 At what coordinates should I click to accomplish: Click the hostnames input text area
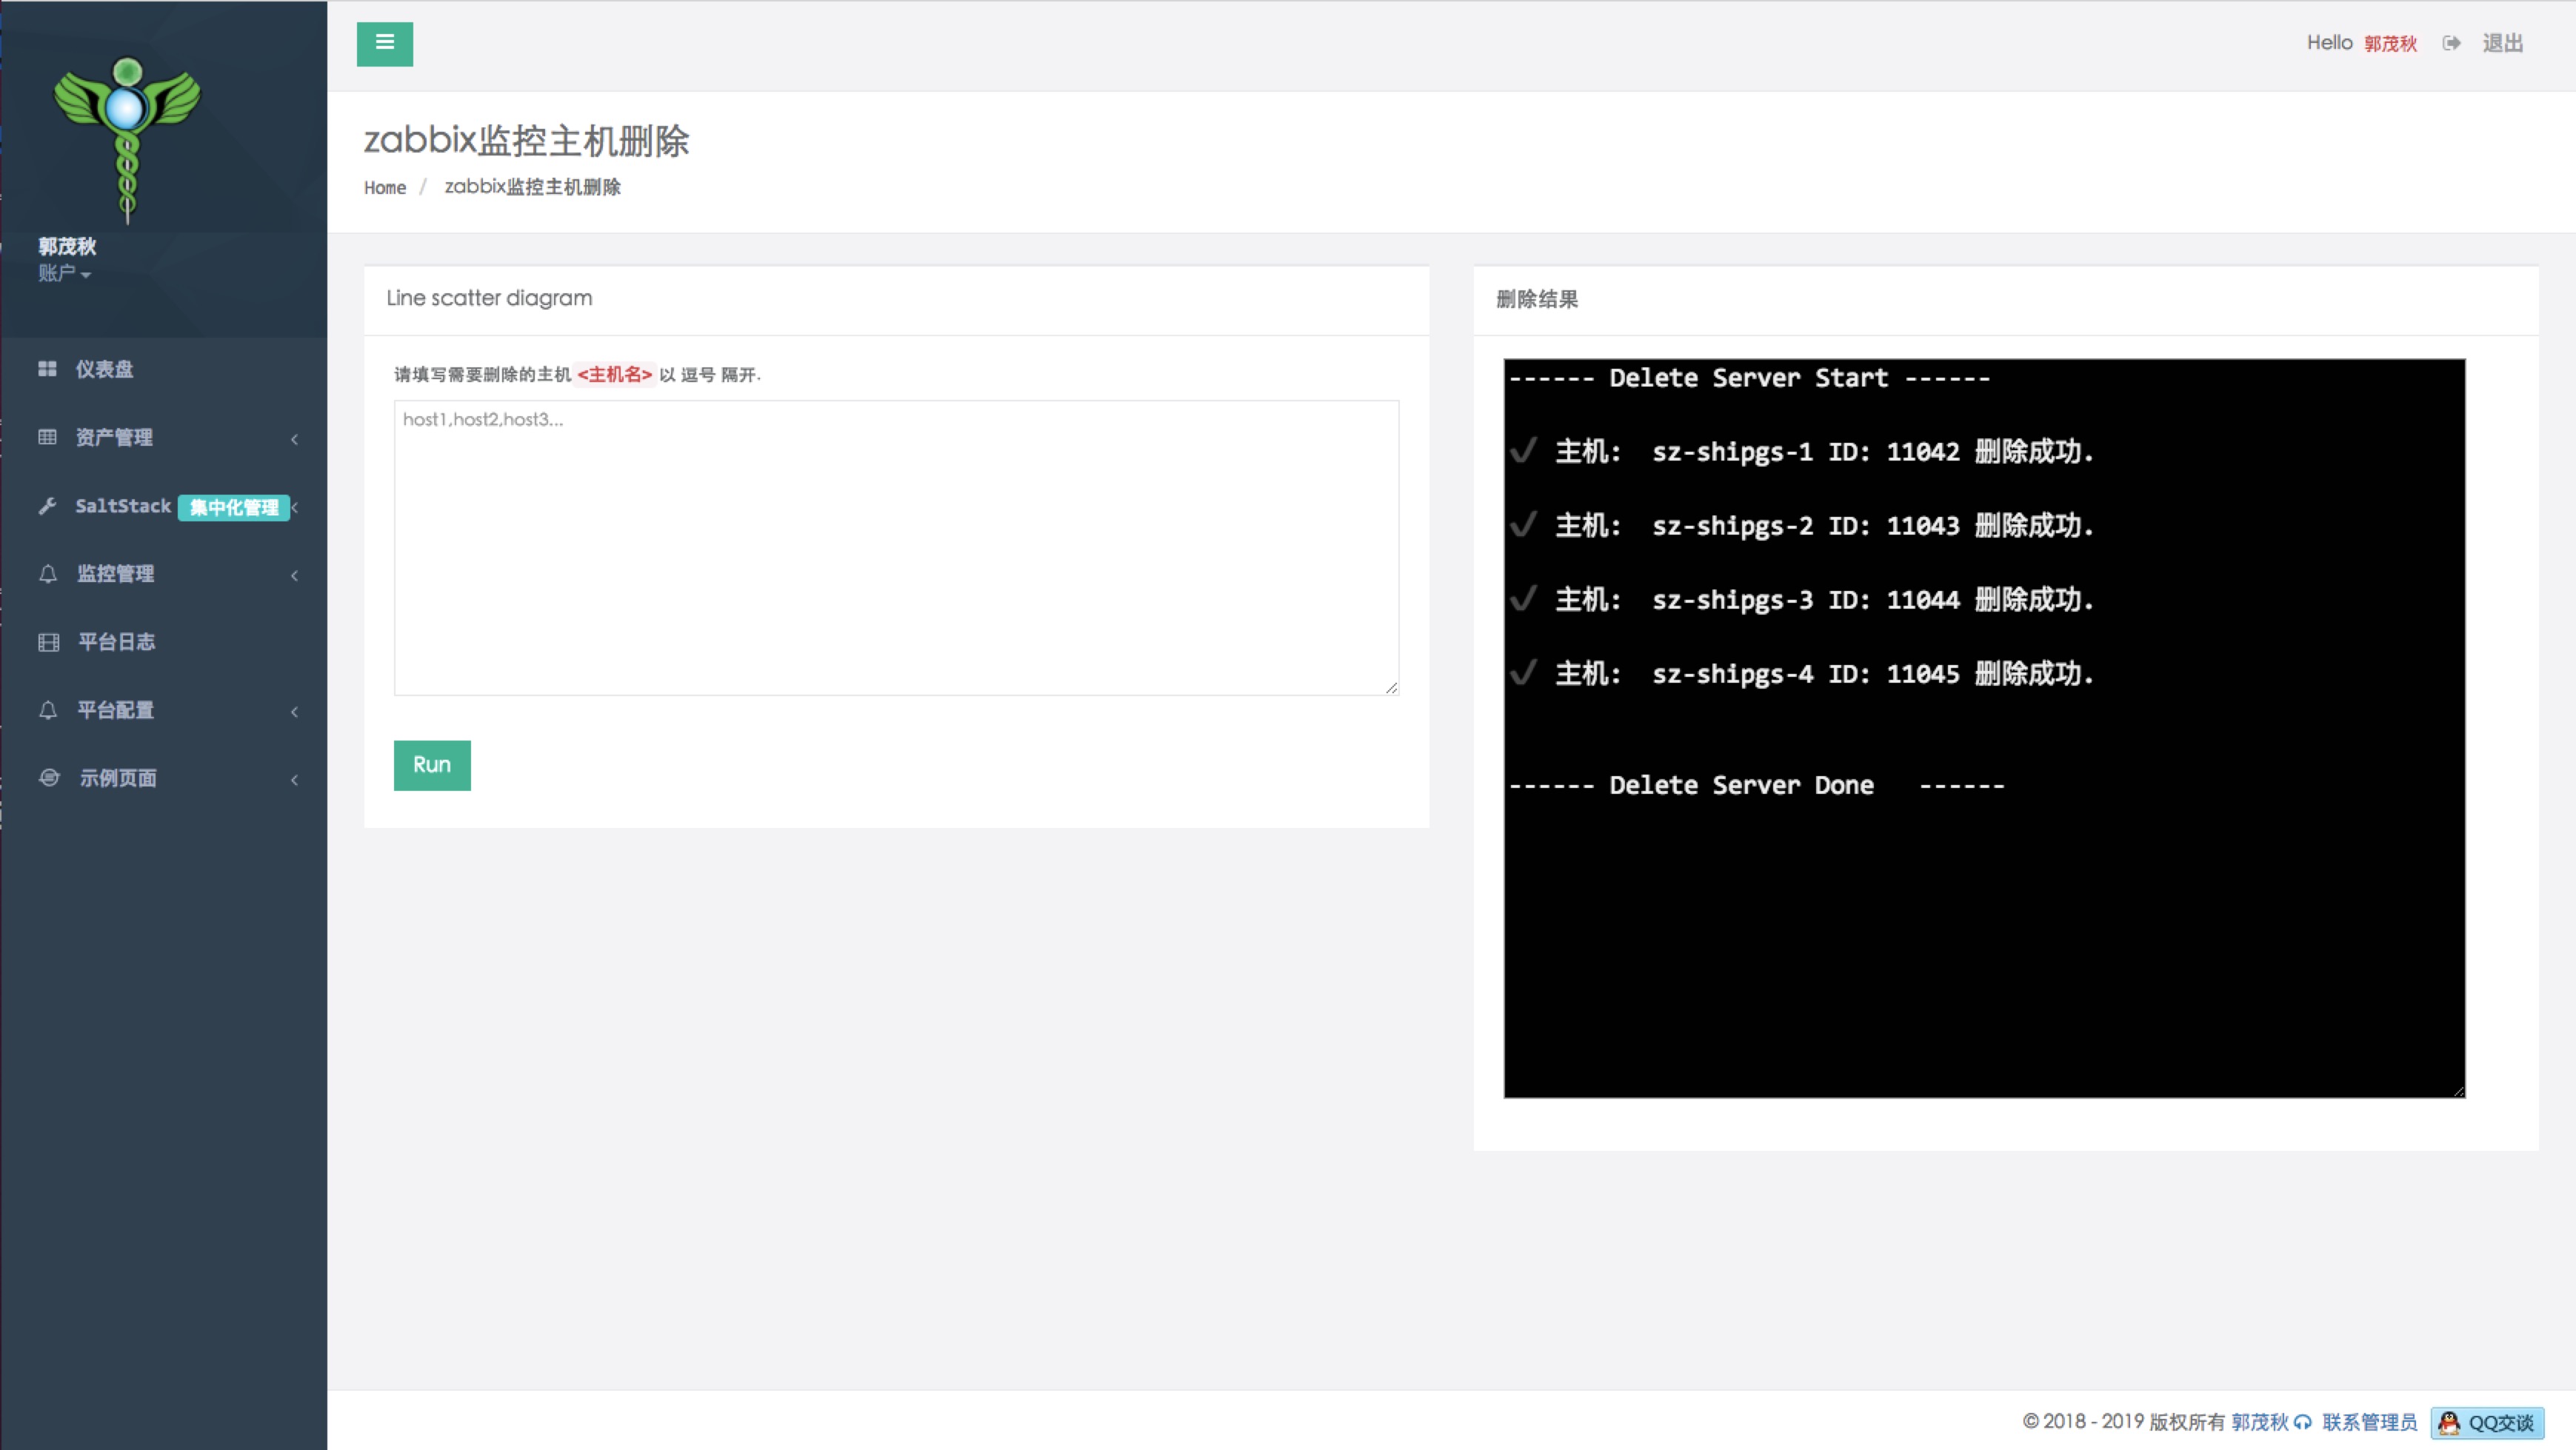point(895,547)
